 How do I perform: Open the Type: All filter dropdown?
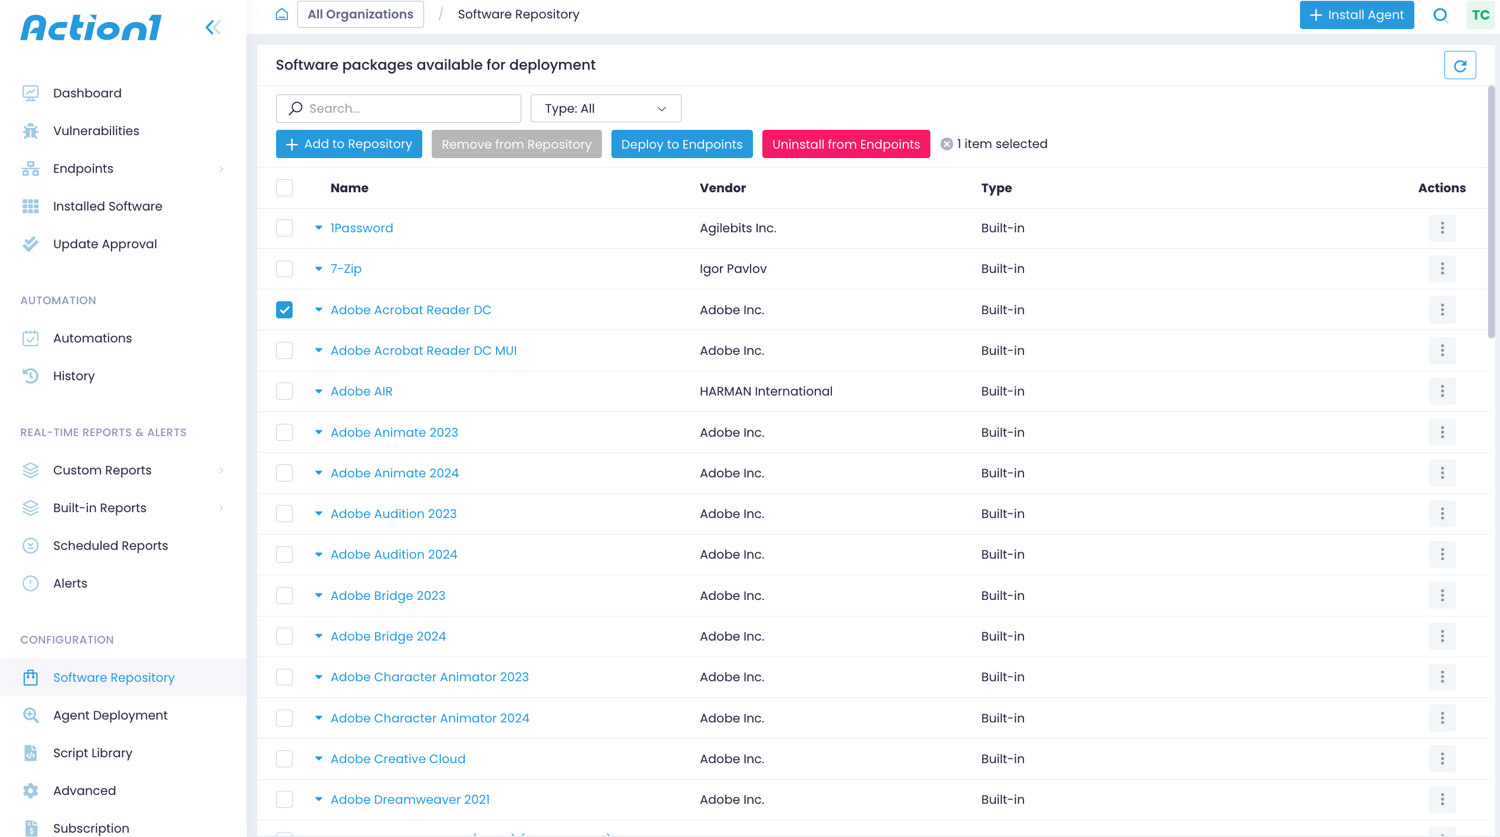[606, 108]
